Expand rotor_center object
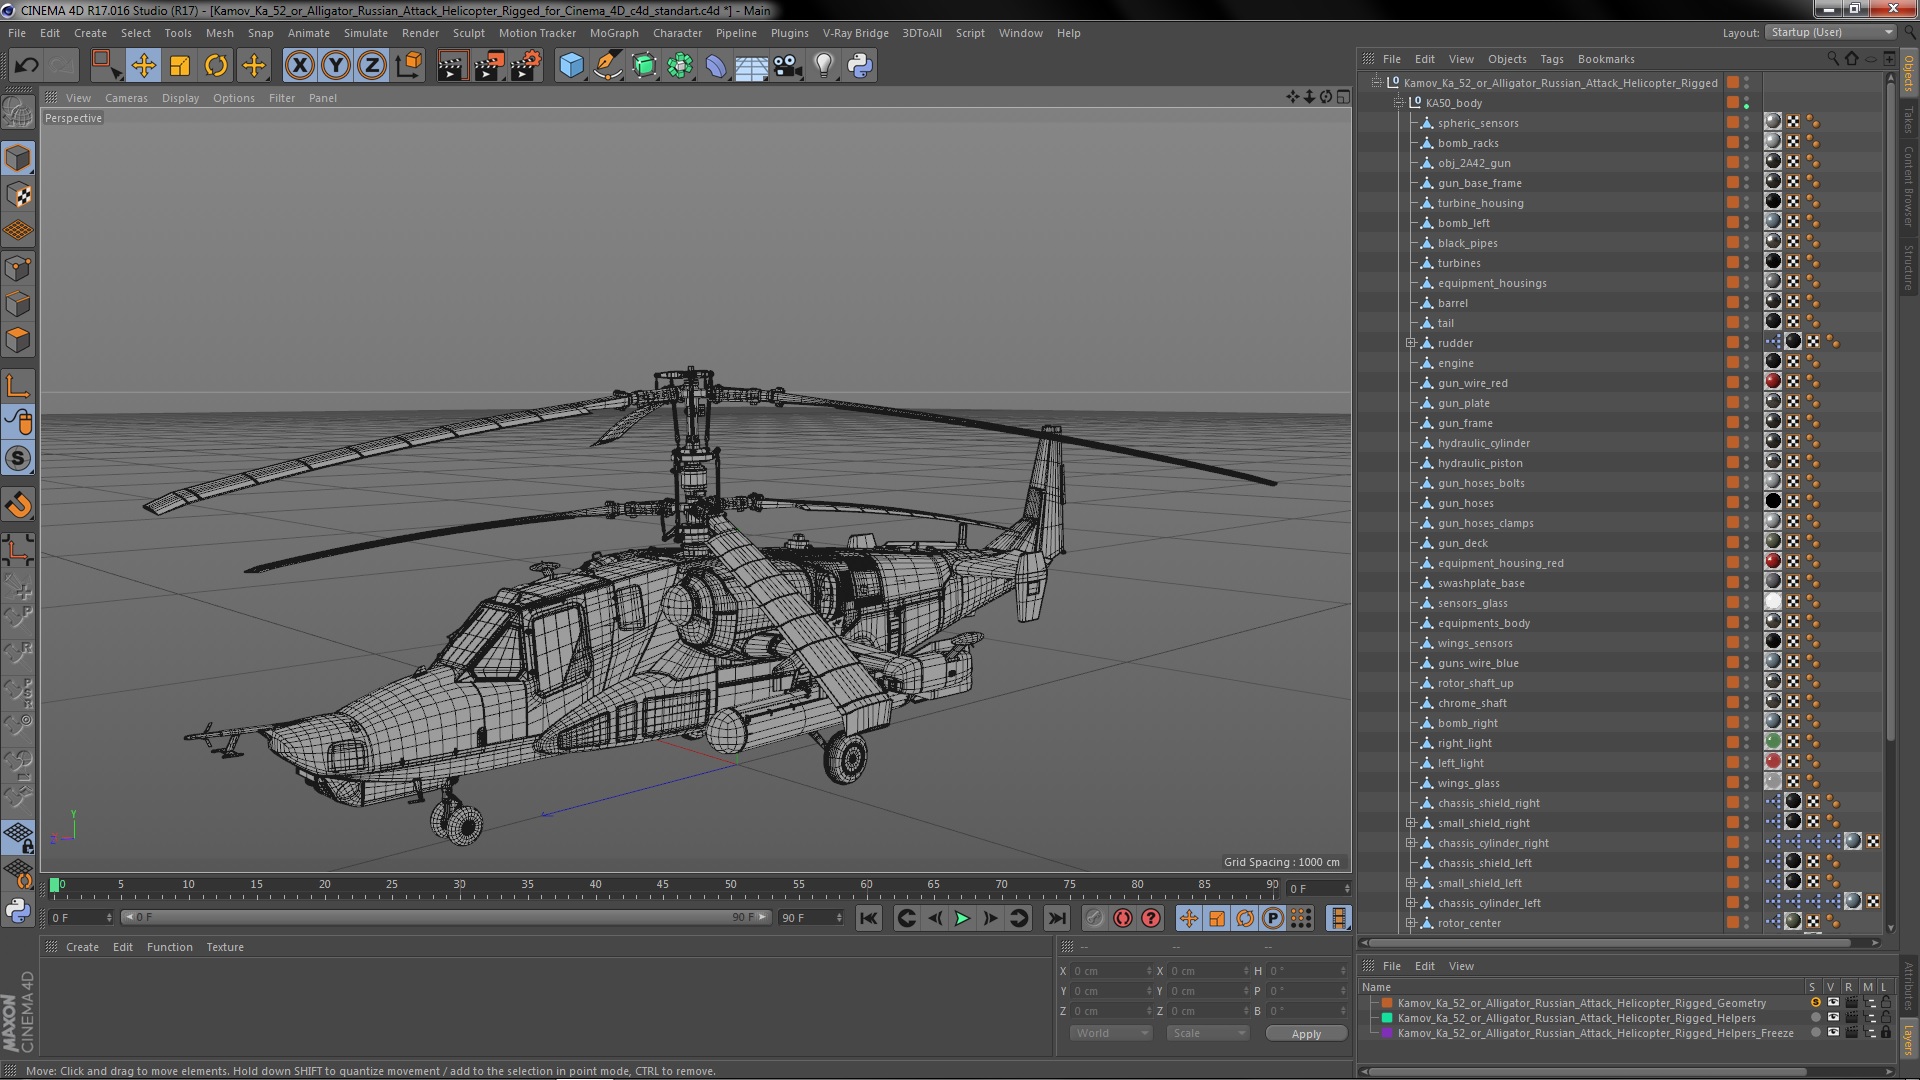 1411,923
